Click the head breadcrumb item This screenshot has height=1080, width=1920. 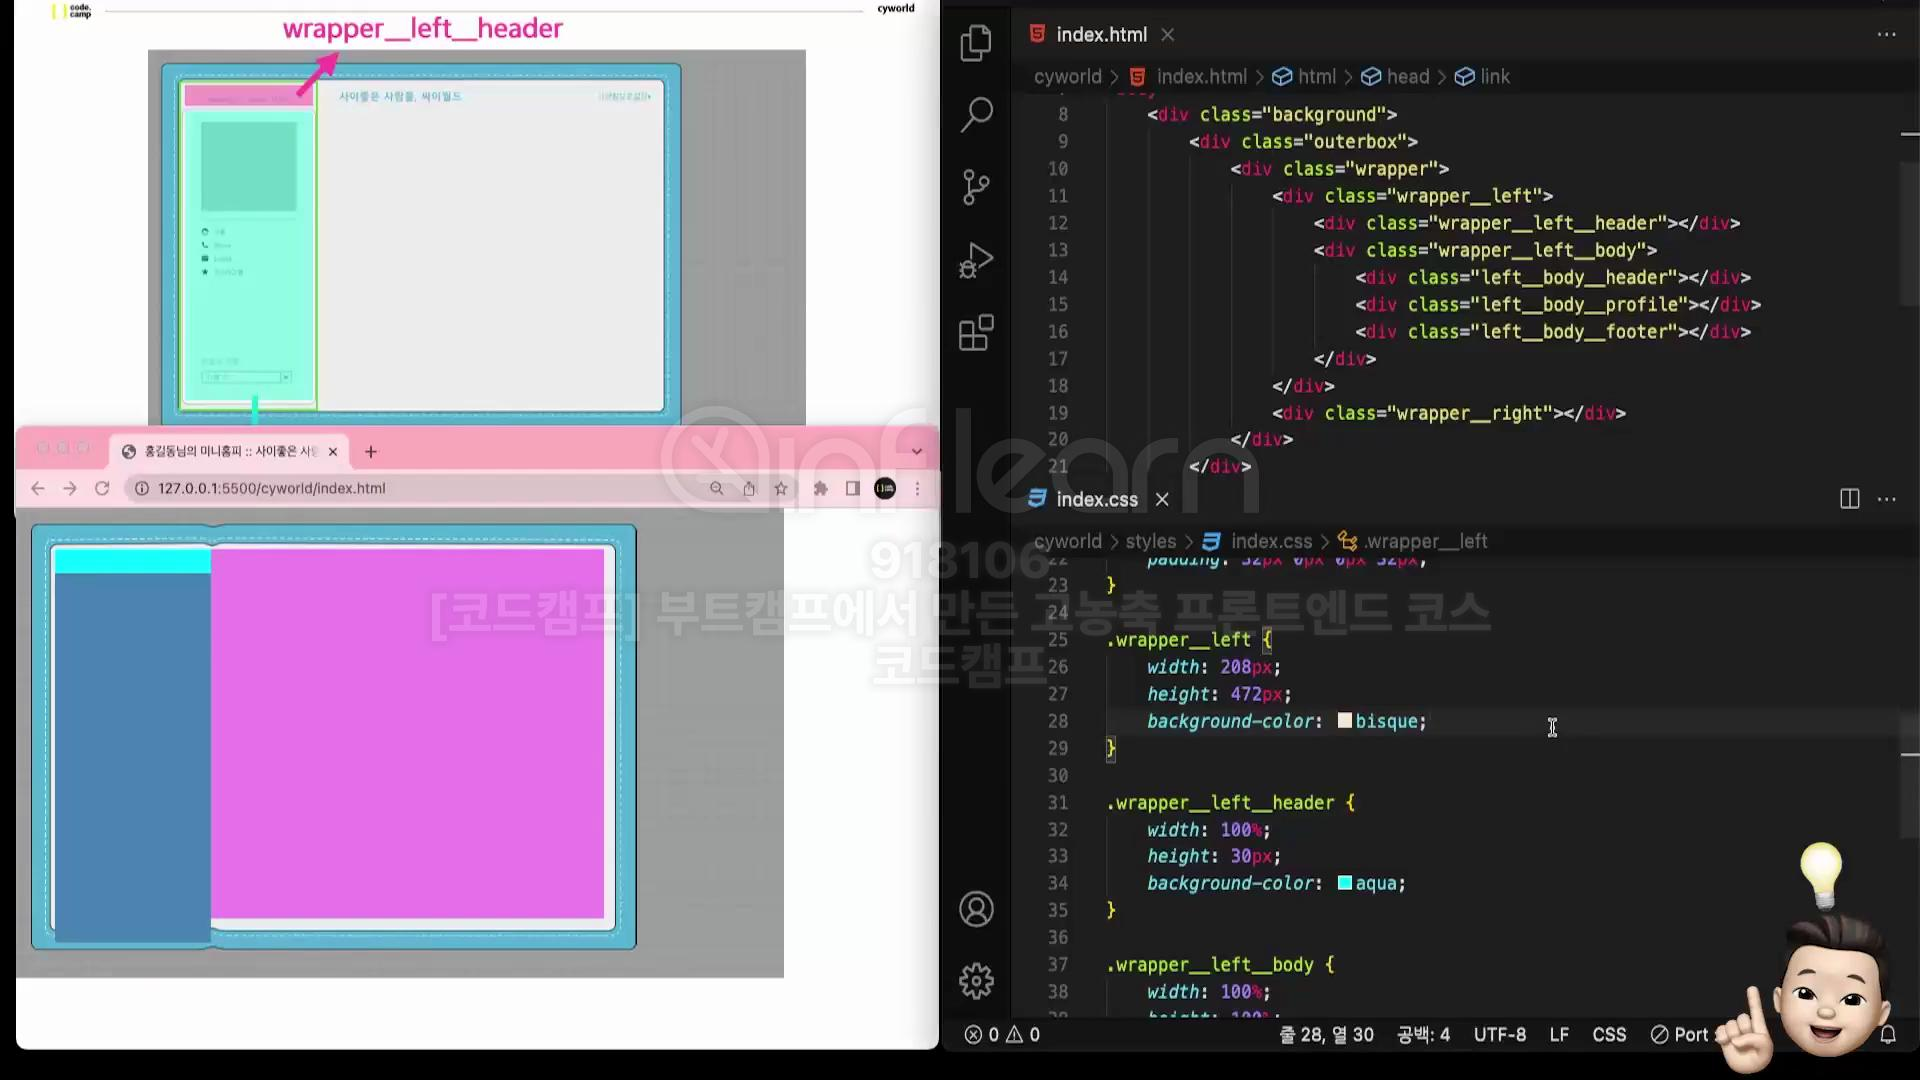(1396, 77)
